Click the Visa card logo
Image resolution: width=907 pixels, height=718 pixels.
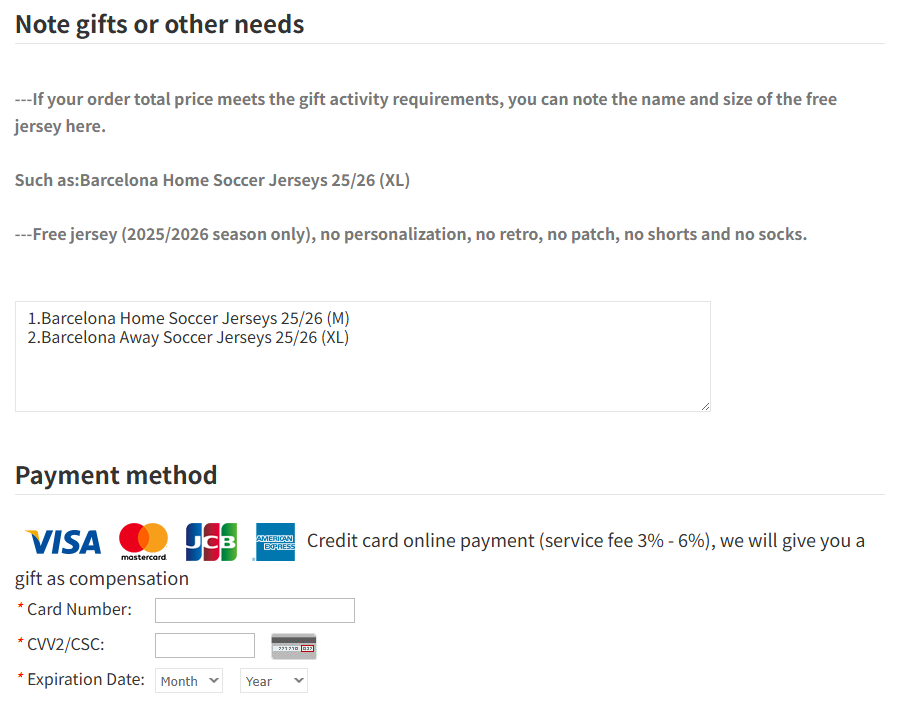63,542
